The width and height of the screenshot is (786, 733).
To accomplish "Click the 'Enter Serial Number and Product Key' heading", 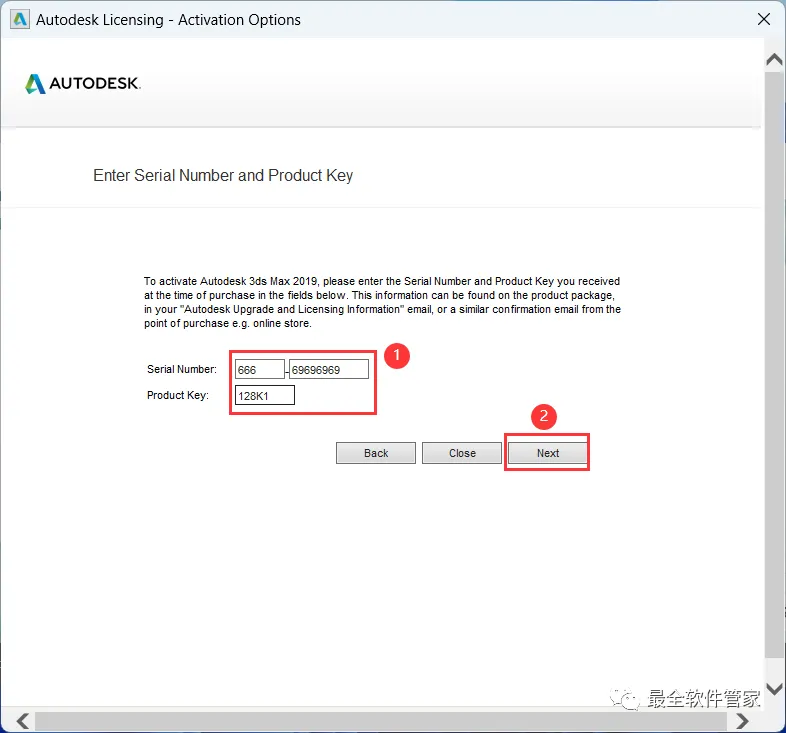I will (x=223, y=175).
